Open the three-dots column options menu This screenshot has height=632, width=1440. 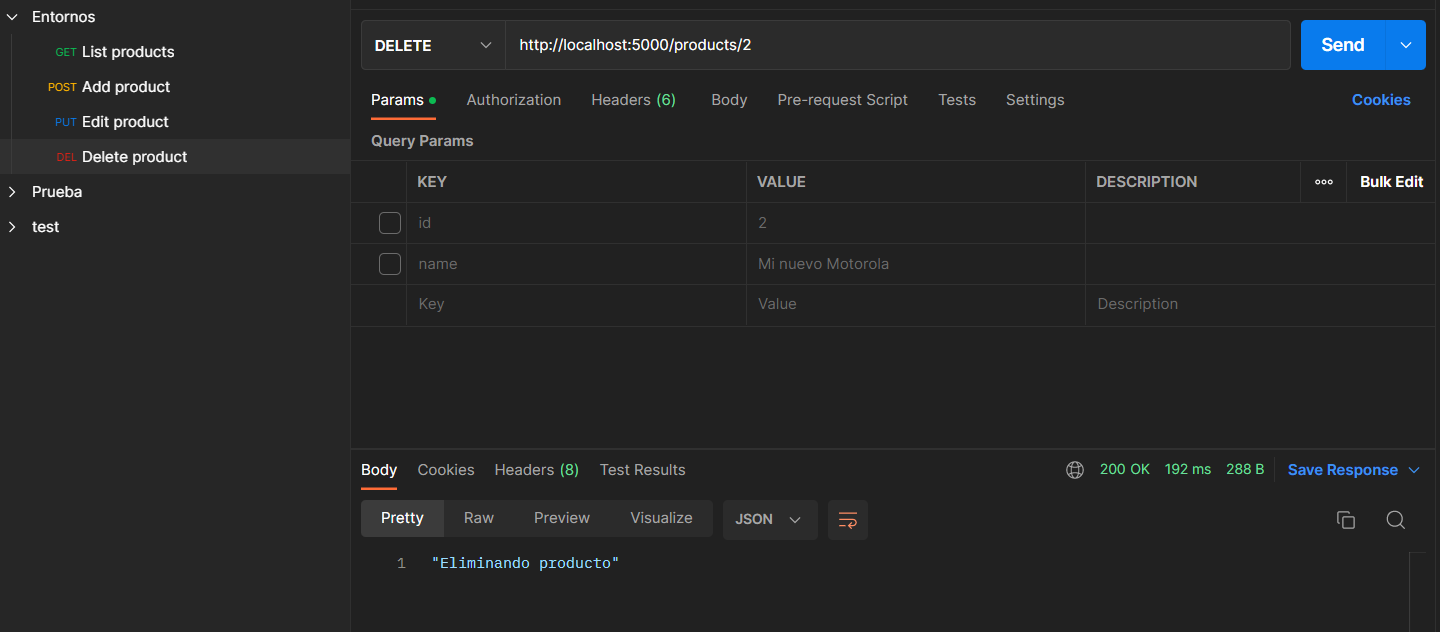[1324, 182]
